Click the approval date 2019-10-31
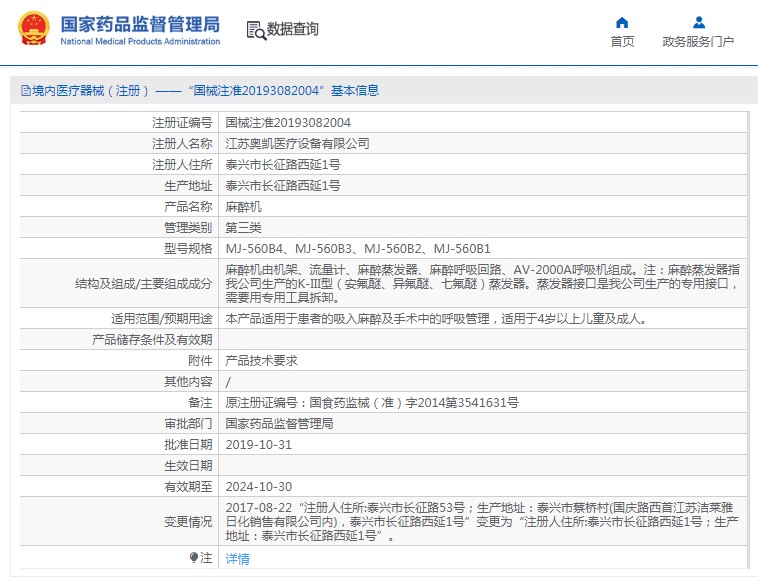 258,445
